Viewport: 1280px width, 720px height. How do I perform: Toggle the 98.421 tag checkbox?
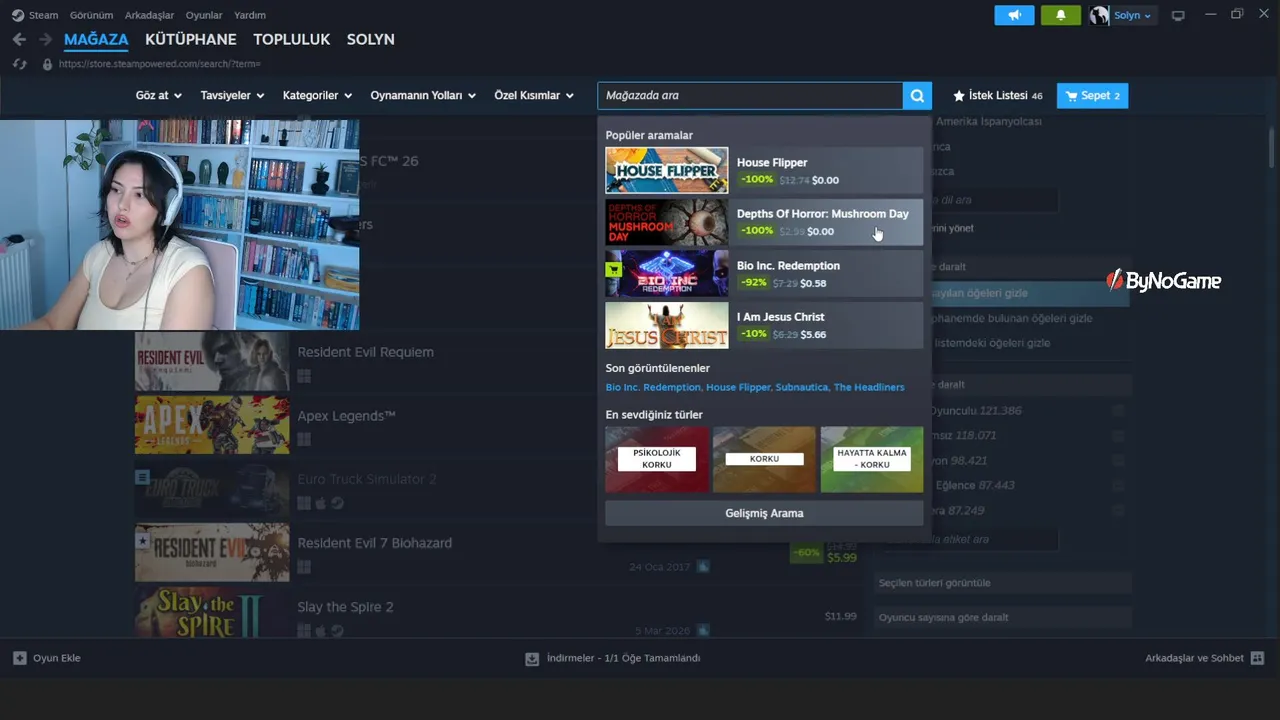(1118, 461)
